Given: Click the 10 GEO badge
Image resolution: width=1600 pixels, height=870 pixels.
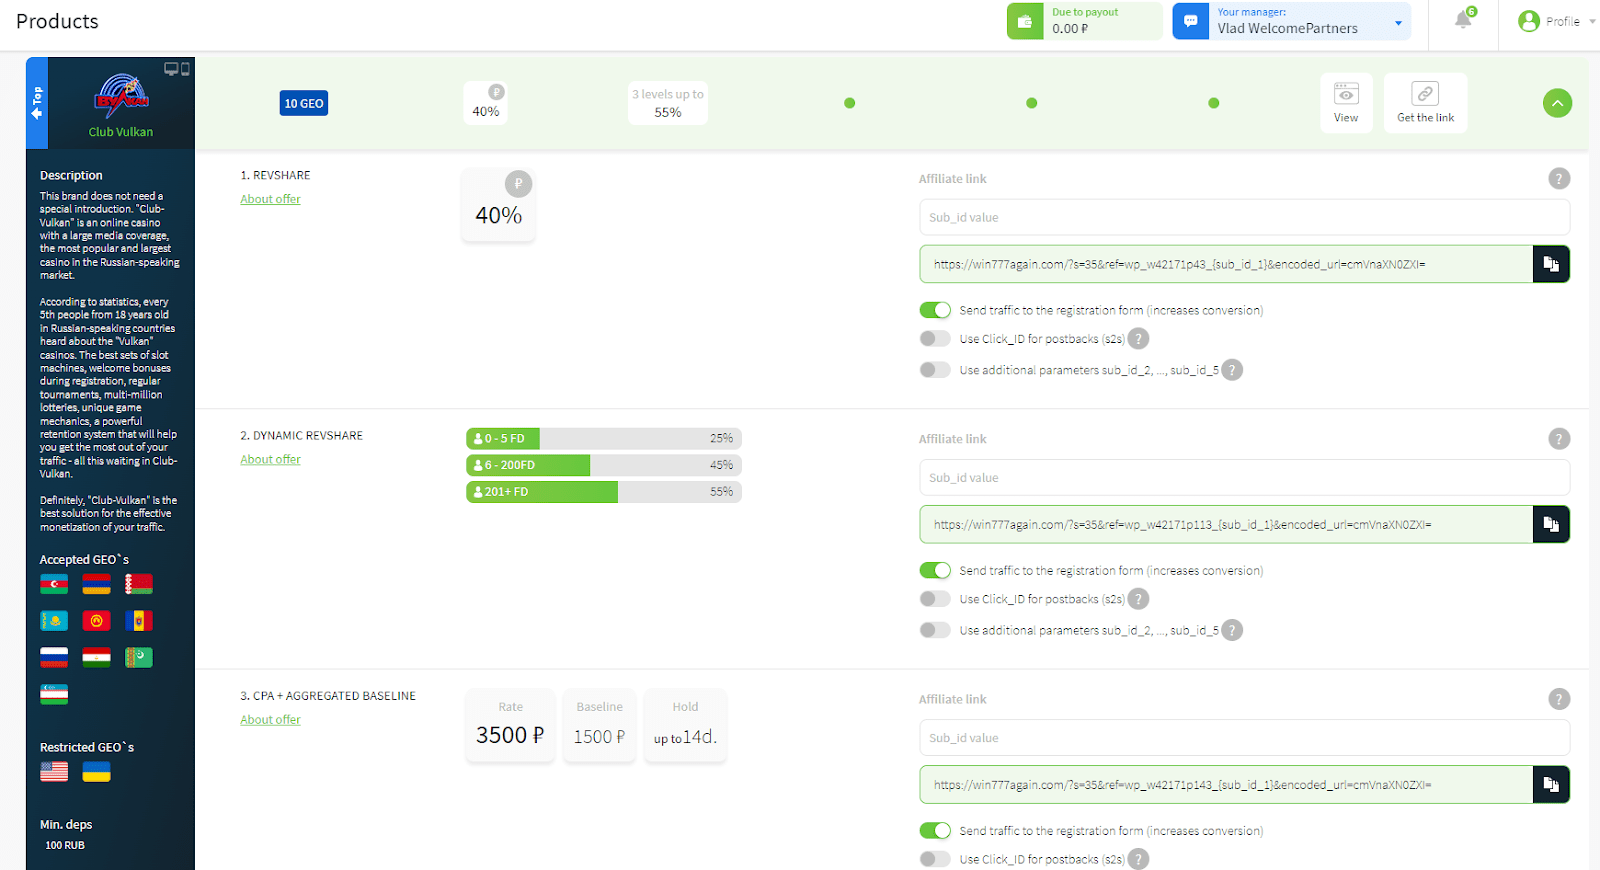Looking at the screenshot, I should tap(304, 103).
